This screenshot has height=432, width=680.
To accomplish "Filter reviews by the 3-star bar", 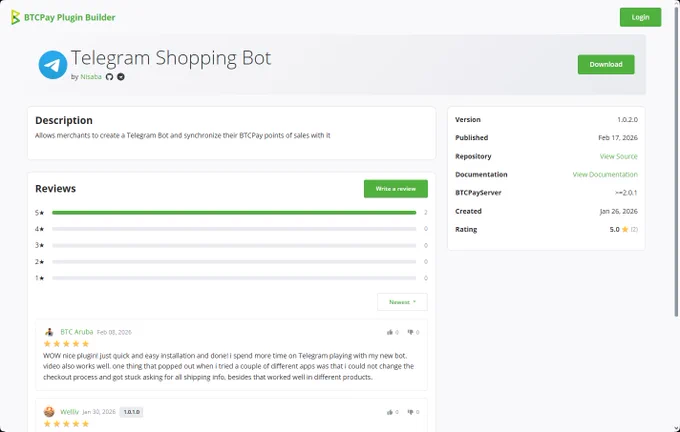I will (x=234, y=245).
